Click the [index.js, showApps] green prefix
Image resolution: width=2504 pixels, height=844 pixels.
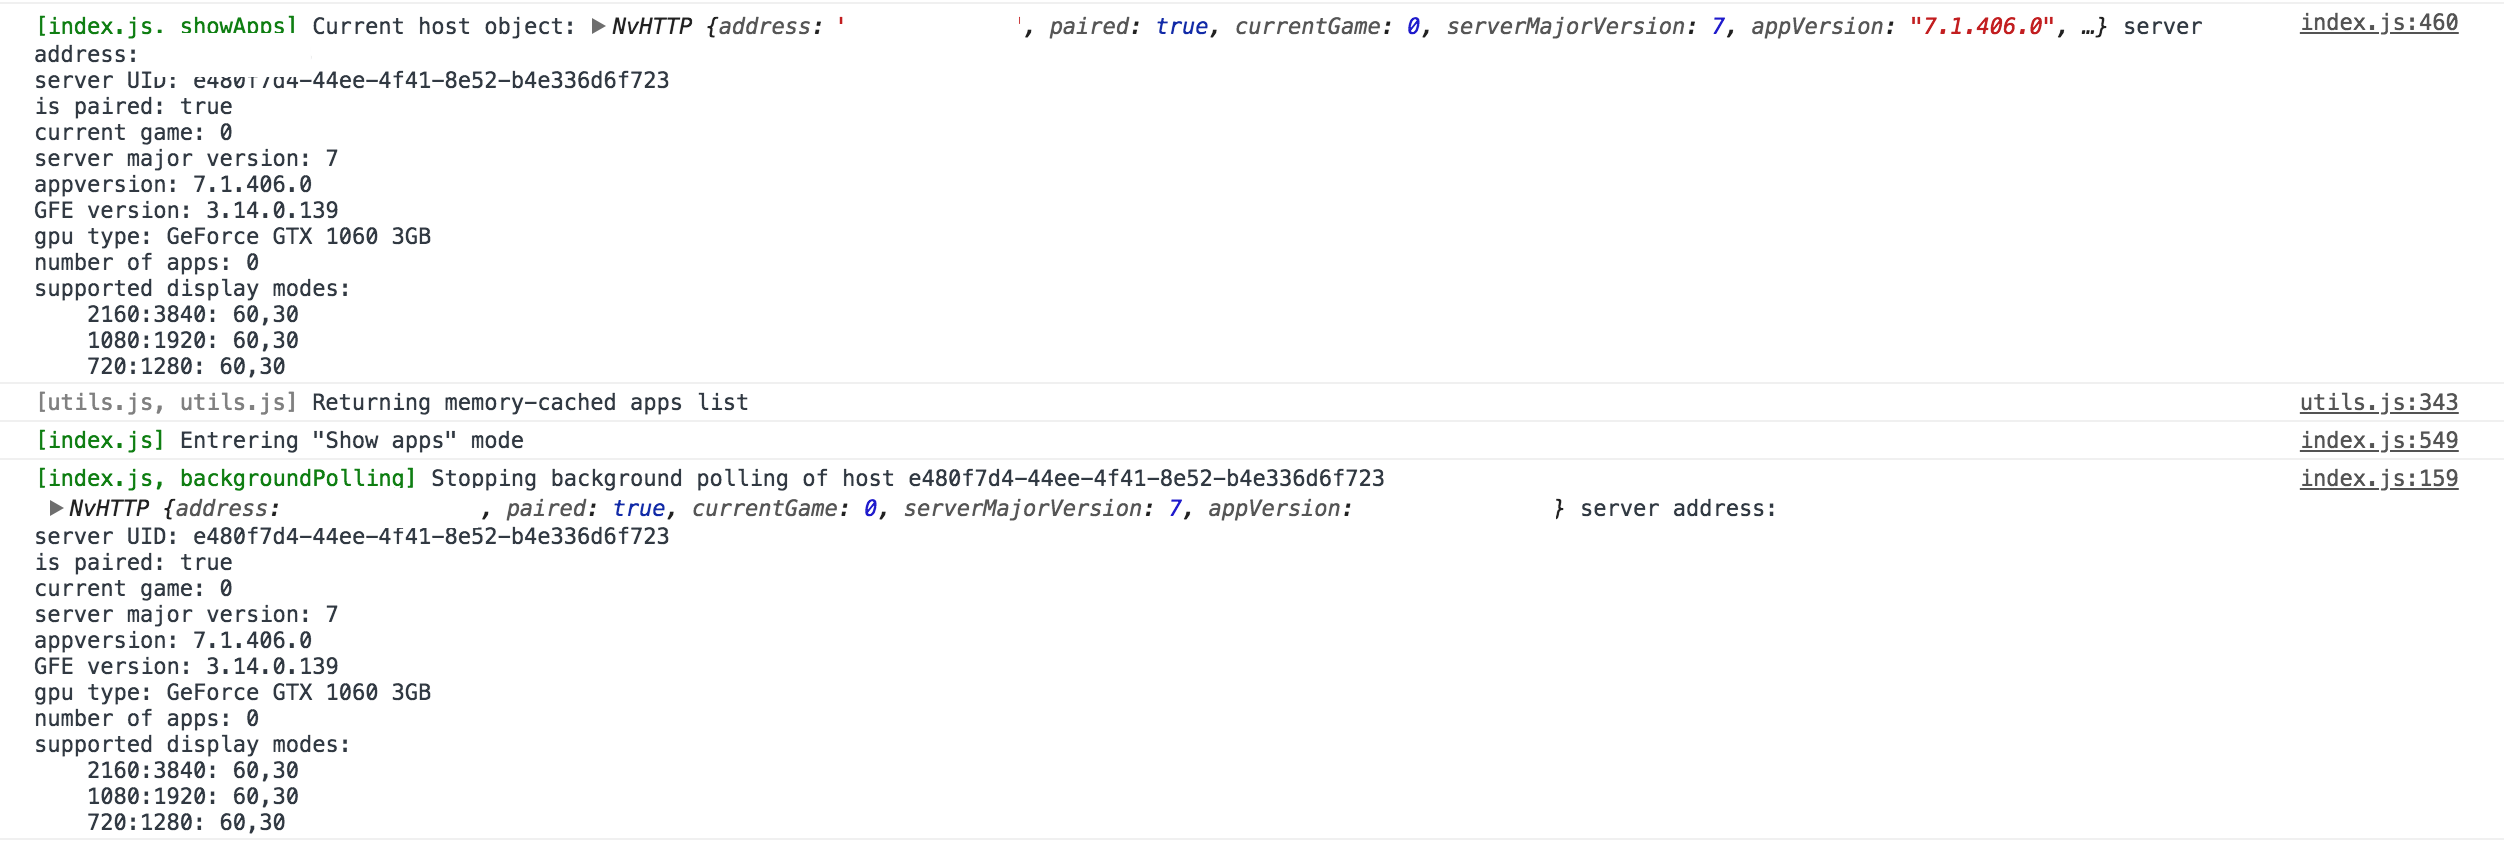(166, 26)
